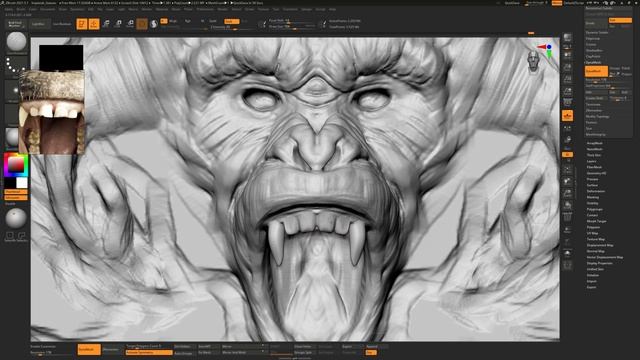Expand the Dynamic Subdiv section
640x360 pixels.
(597, 32)
